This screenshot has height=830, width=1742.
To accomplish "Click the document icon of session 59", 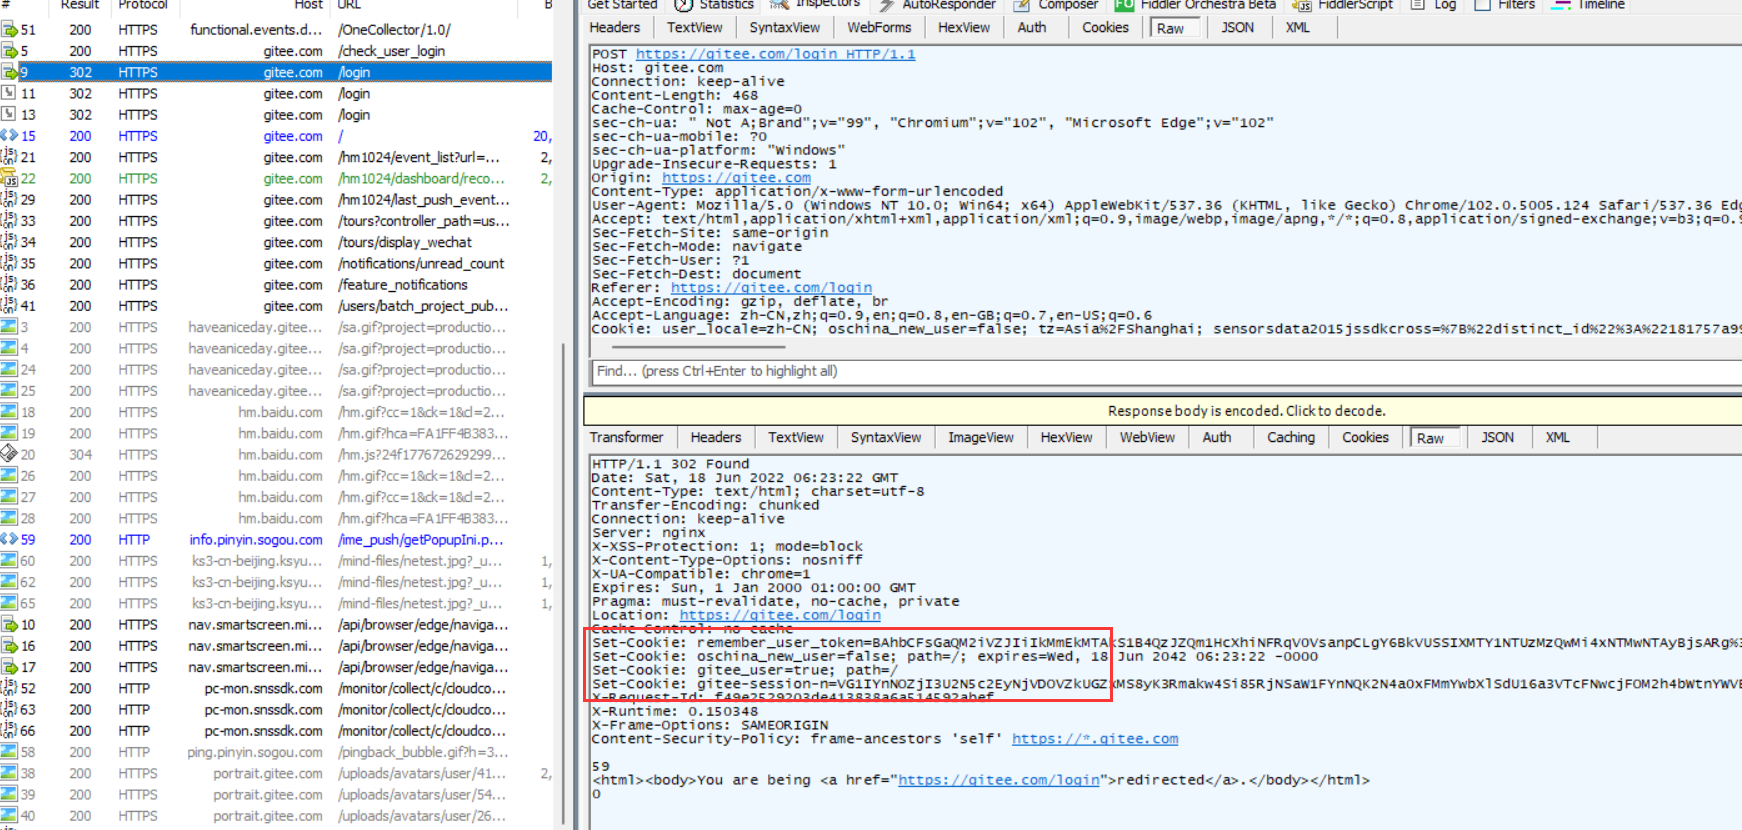I will [10, 539].
